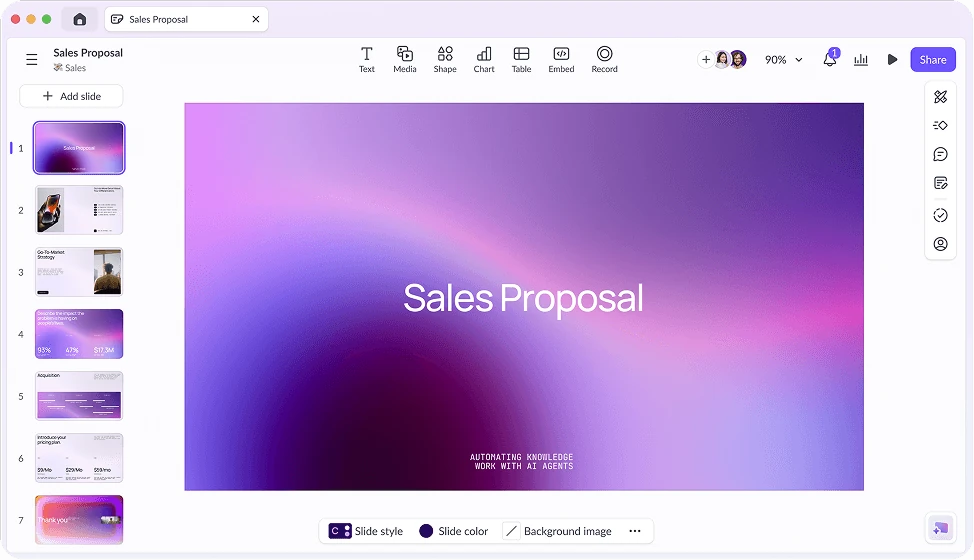The image size is (974, 560).
Task: Select slide 3 Go-To-Market Strategy thumbnail
Action: point(79,272)
